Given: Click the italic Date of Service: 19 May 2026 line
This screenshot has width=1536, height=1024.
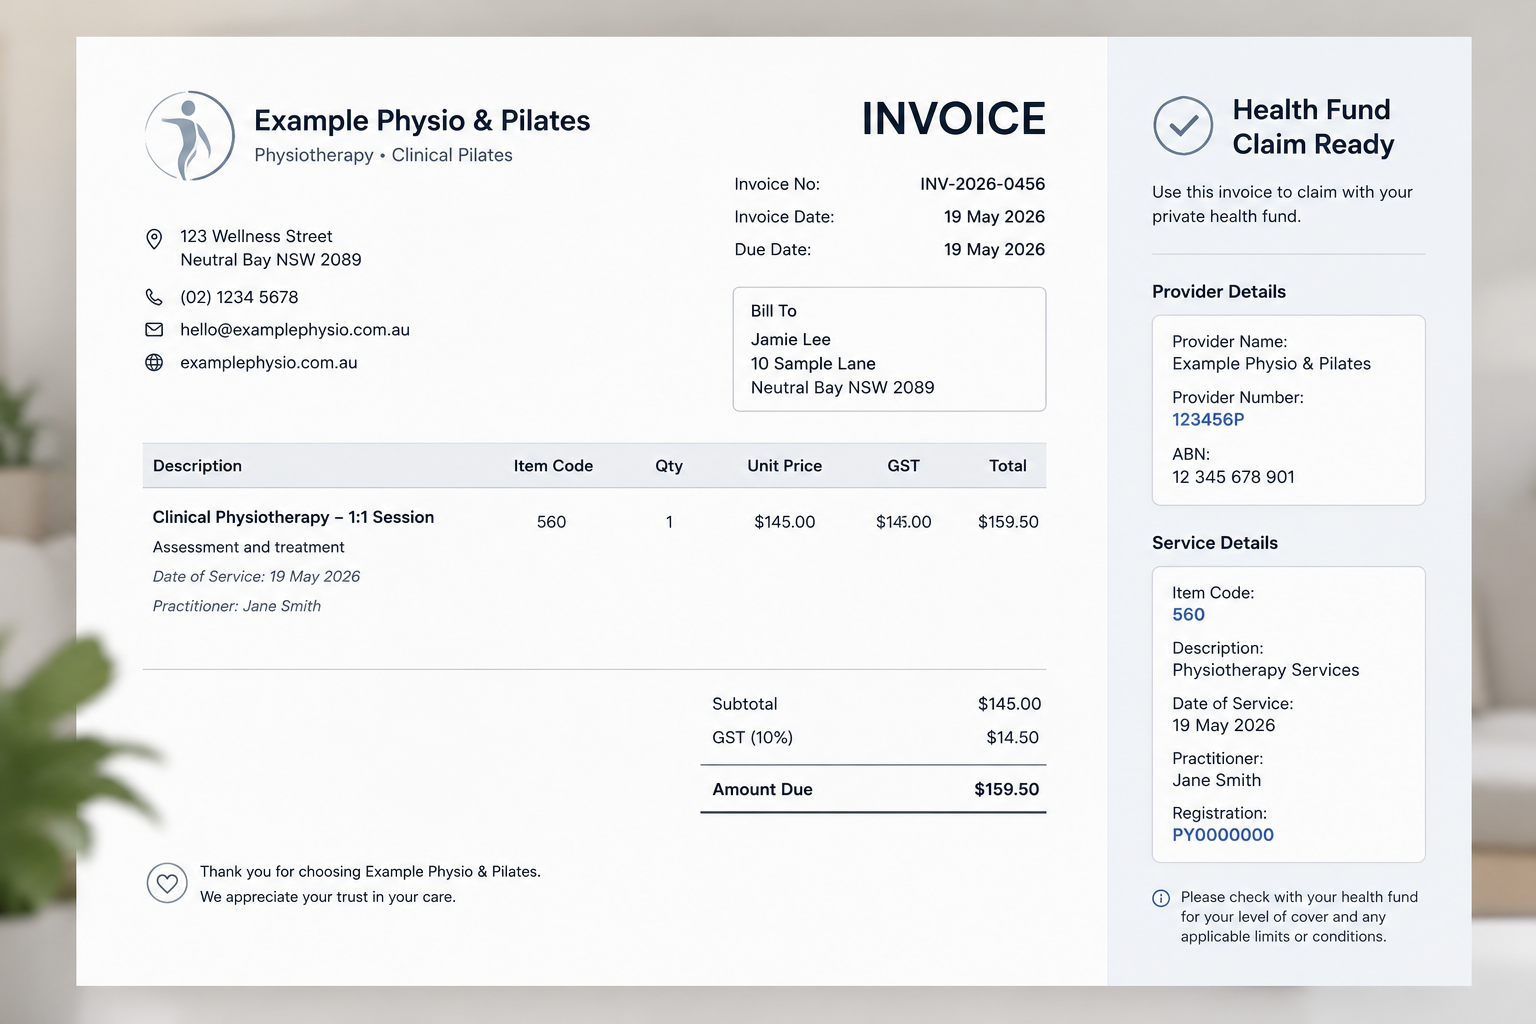Looking at the screenshot, I should pos(256,577).
